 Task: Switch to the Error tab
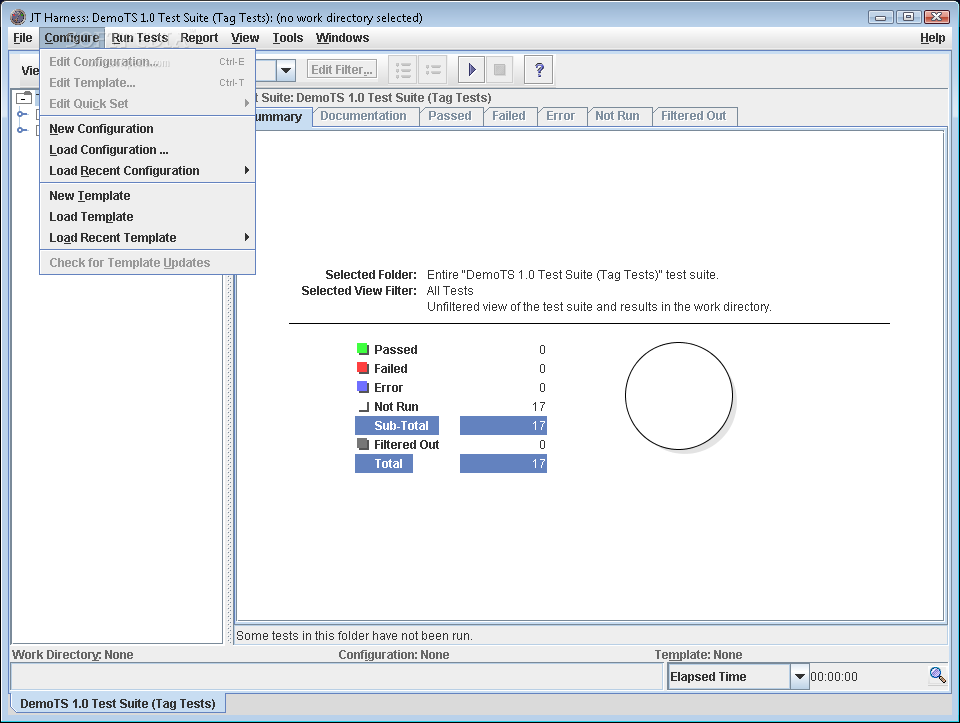[560, 116]
